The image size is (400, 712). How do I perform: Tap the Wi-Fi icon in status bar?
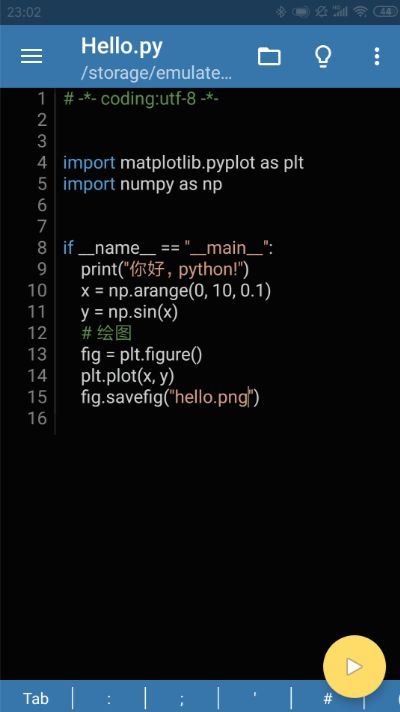(360, 12)
